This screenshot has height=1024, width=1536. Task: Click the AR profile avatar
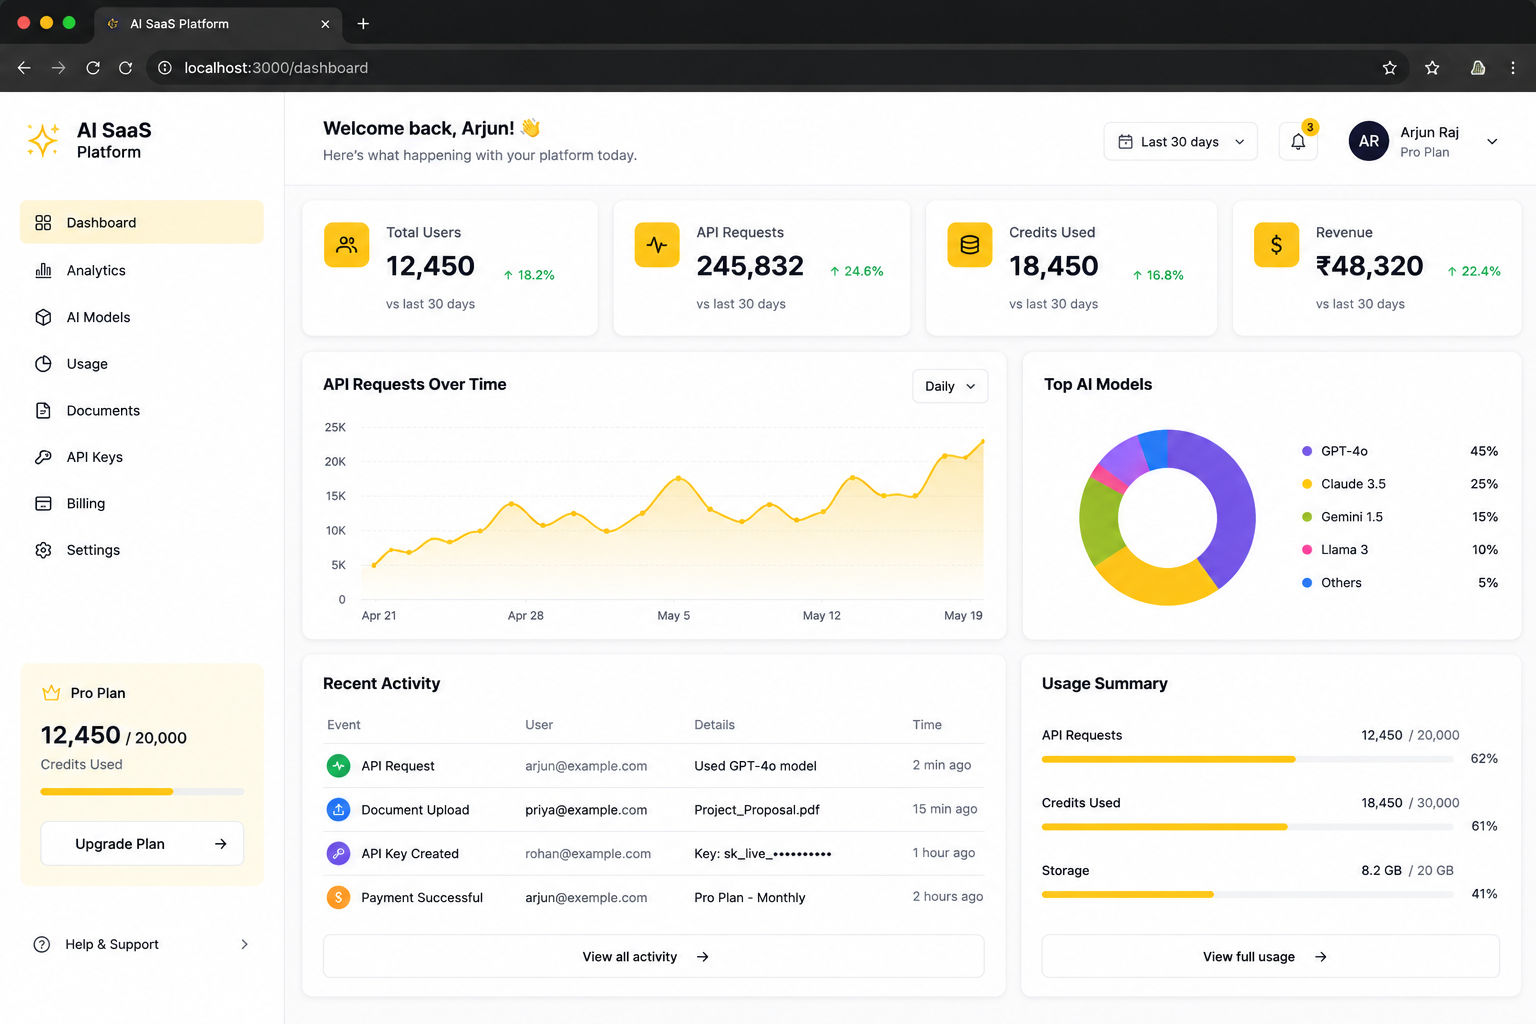pos(1369,141)
